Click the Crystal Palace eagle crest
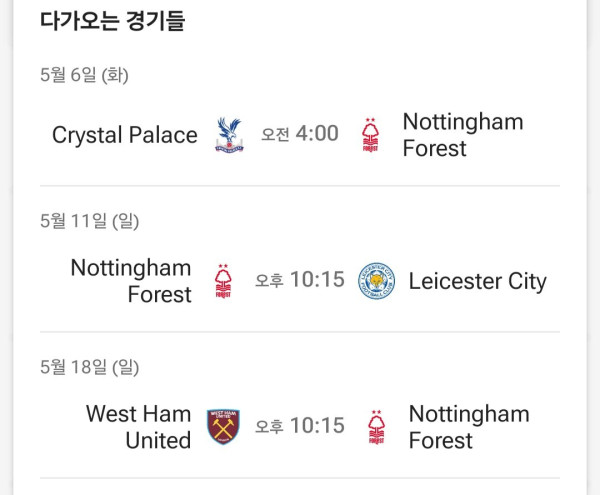This screenshot has height=495, width=600. tap(229, 135)
